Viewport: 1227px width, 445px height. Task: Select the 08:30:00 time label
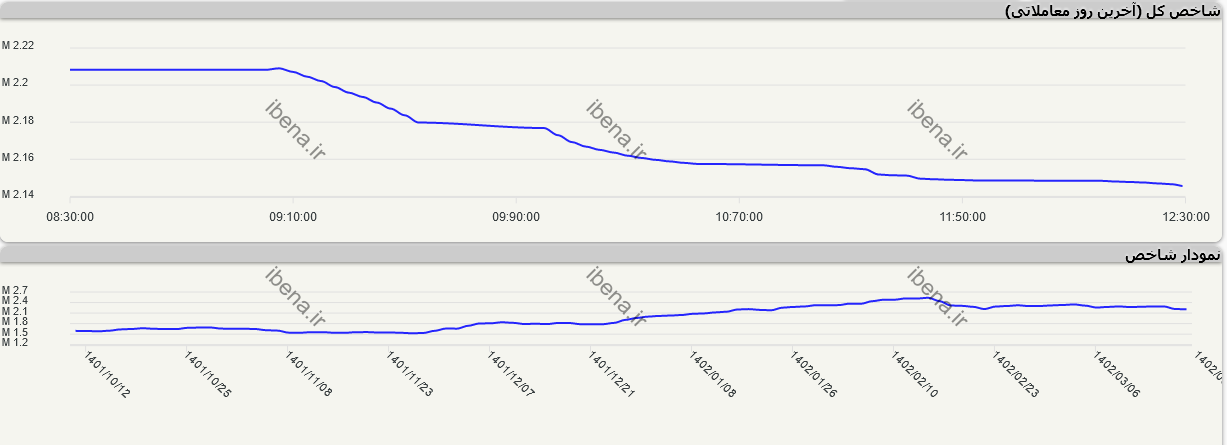[71, 217]
